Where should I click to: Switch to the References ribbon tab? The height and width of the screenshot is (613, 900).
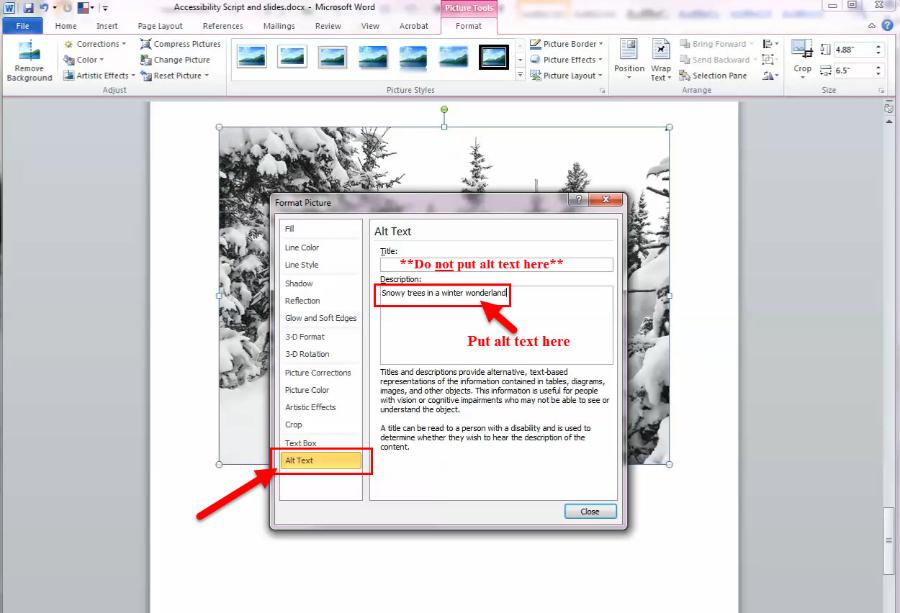tap(222, 26)
